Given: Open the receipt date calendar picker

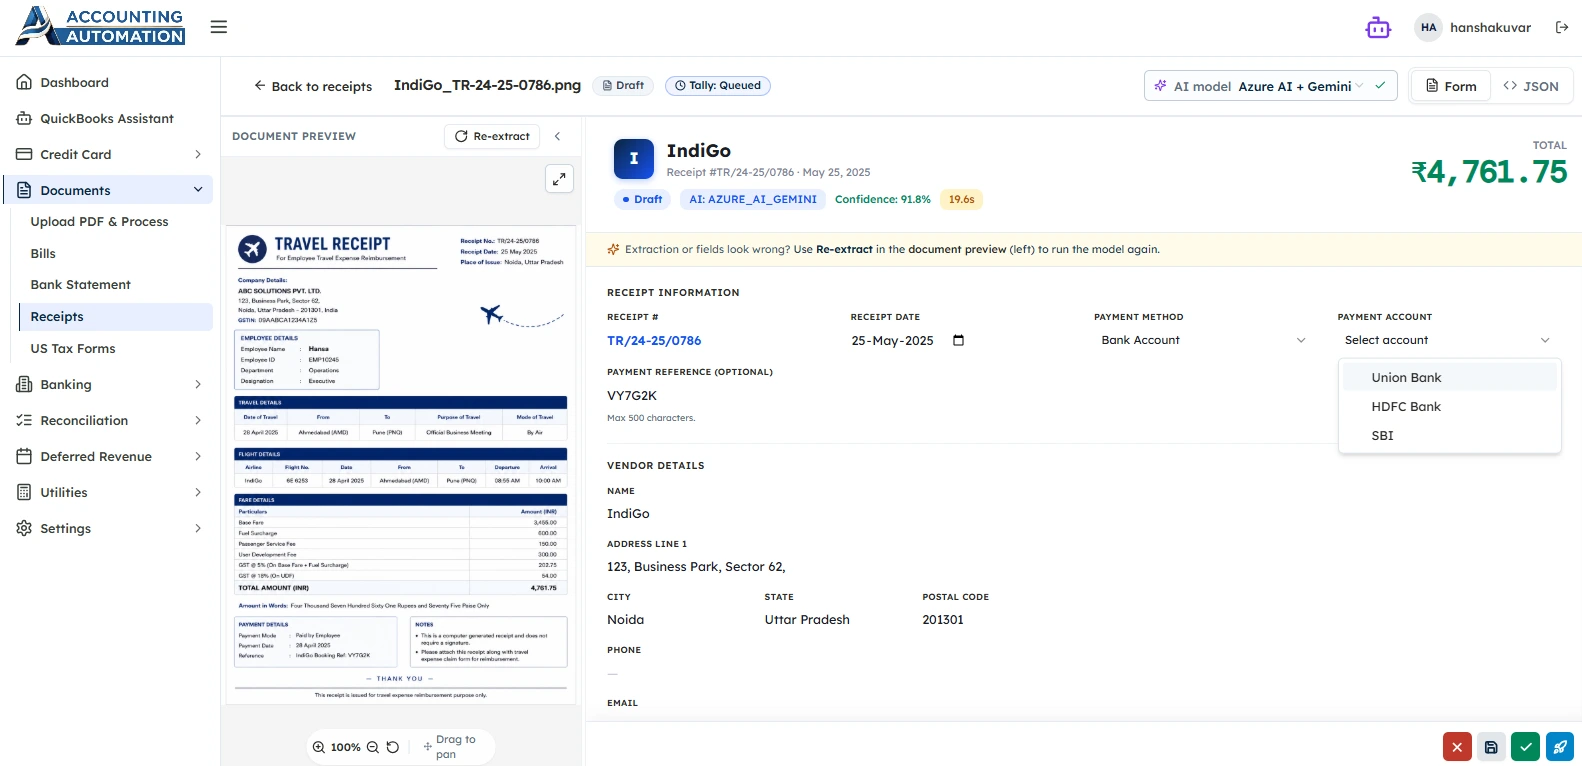Looking at the screenshot, I should 958,340.
